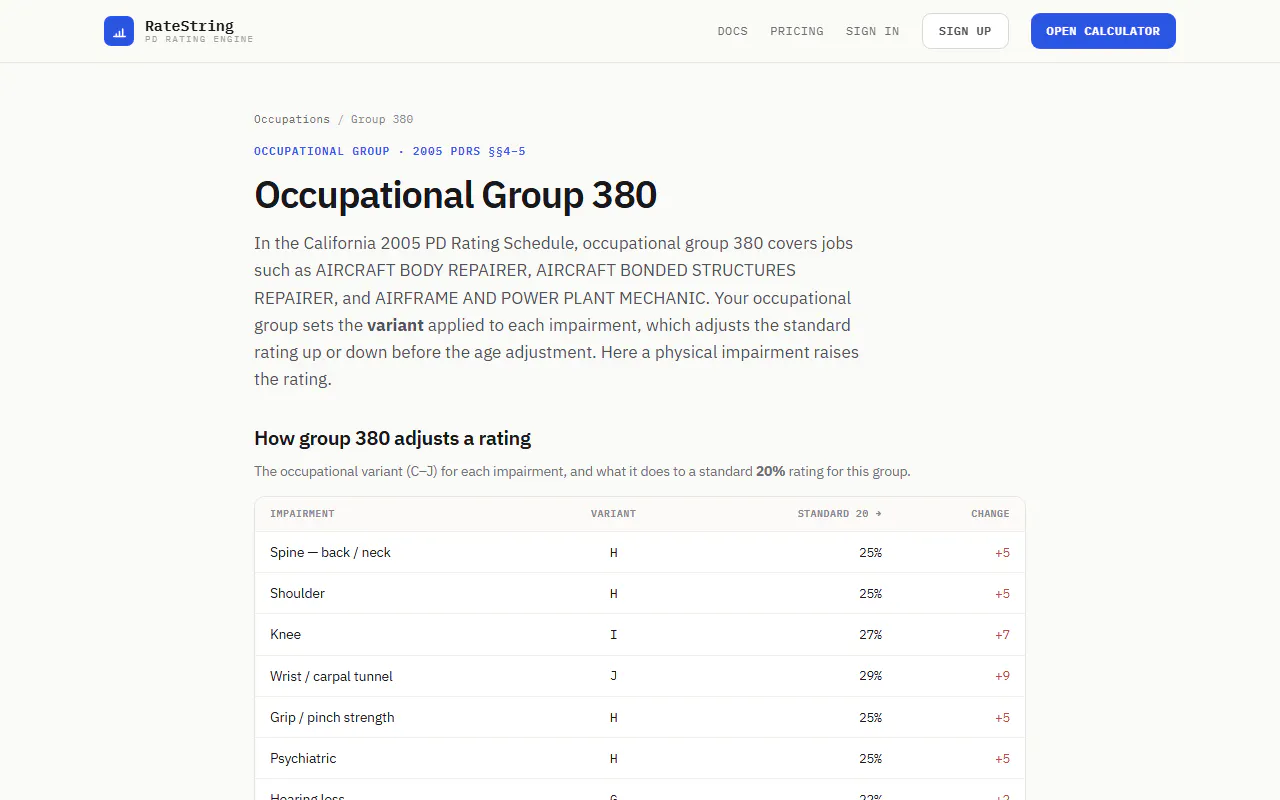
Task: Select the Spine — back / neck row
Action: (640, 552)
